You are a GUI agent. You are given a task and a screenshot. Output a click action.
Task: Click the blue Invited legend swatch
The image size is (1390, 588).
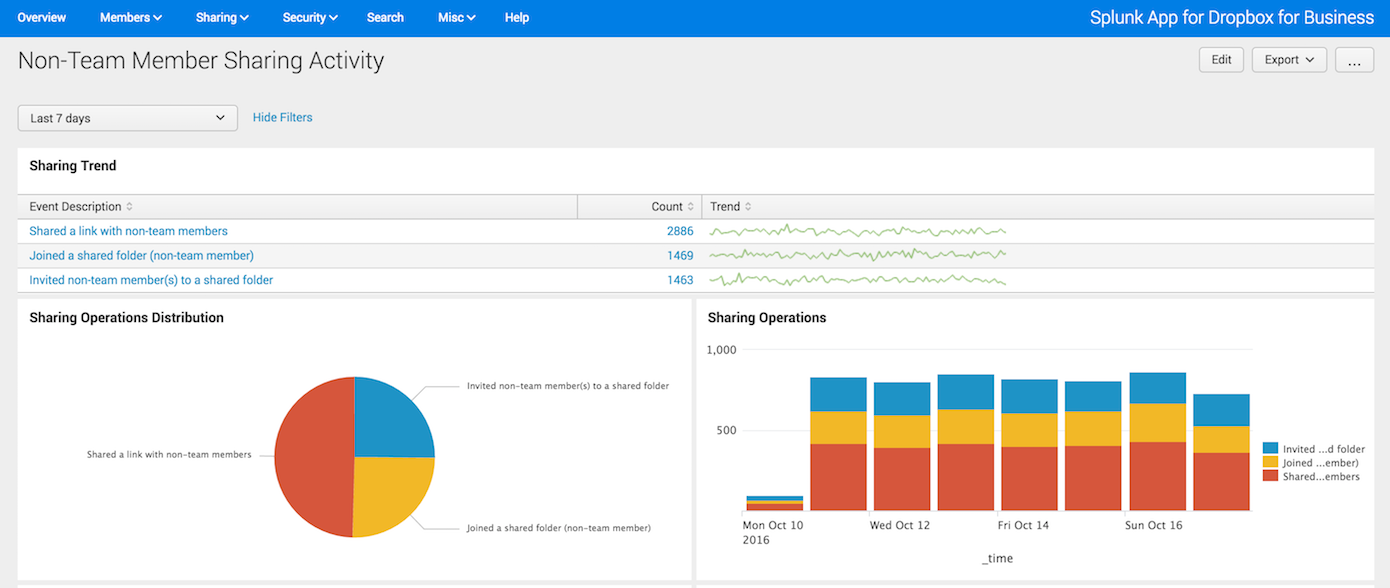pos(1270,449)
